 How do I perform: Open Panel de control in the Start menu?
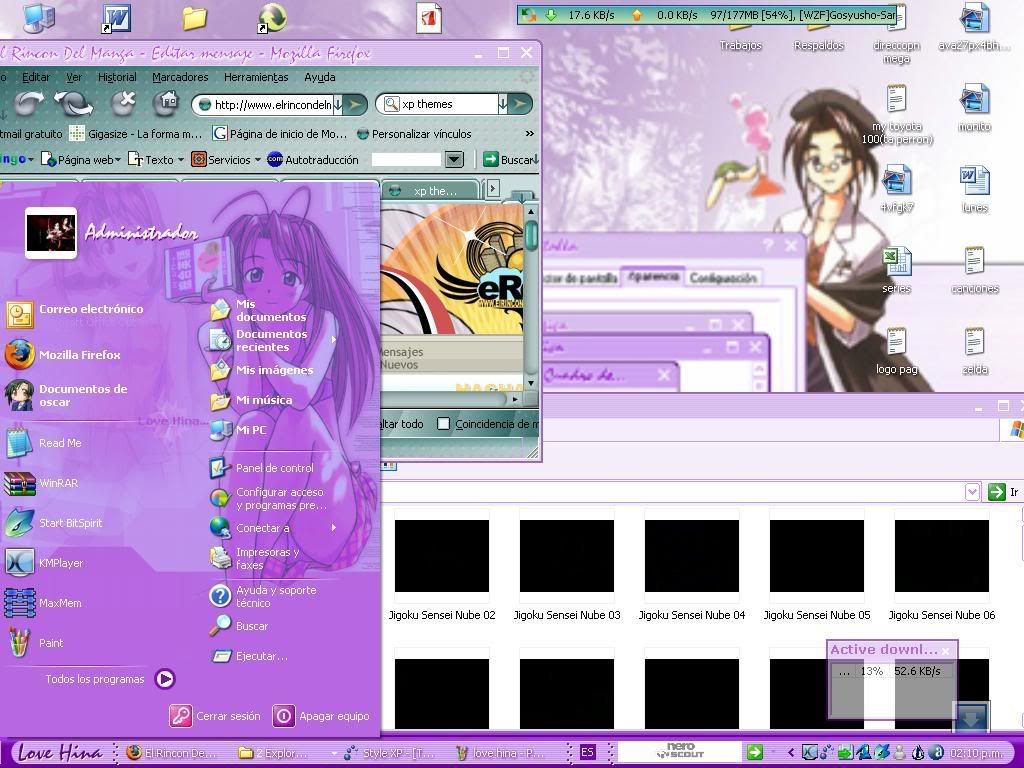coord(263,468)
